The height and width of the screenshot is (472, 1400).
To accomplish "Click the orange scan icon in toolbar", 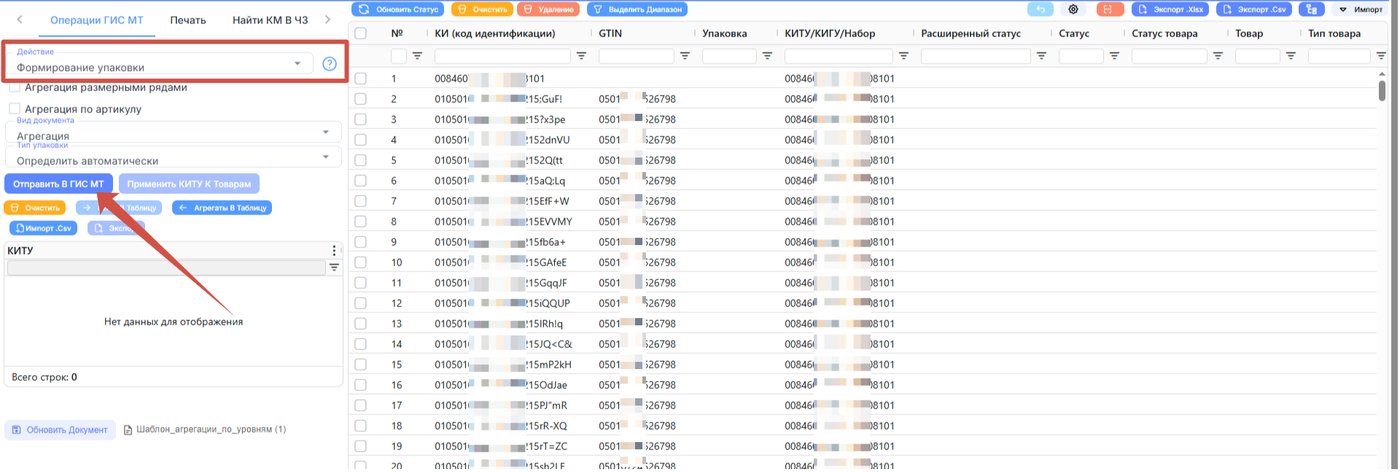I will 1108,9.
